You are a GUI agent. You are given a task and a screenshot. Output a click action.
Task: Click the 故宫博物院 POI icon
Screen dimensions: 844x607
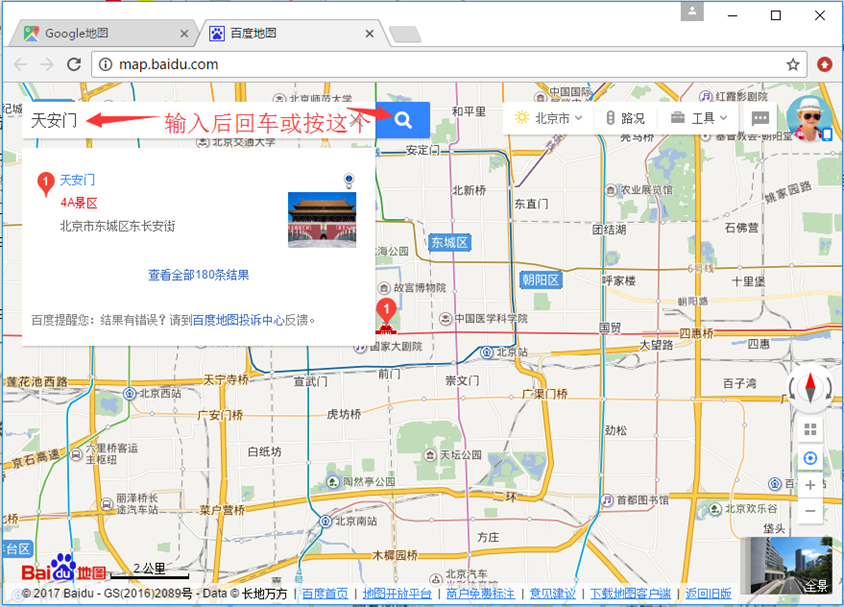coord(384,288)
